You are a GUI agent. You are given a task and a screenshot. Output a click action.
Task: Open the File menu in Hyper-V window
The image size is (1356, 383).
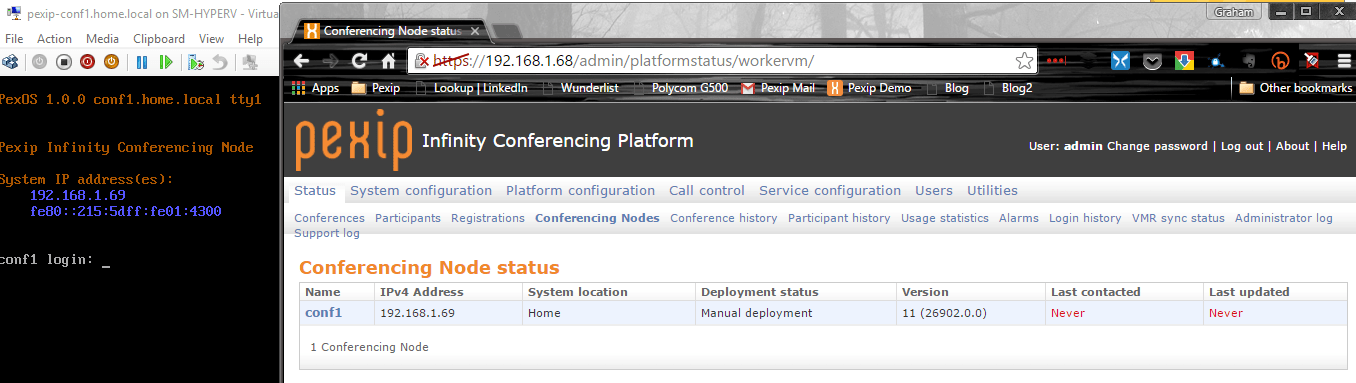[14, 39]
